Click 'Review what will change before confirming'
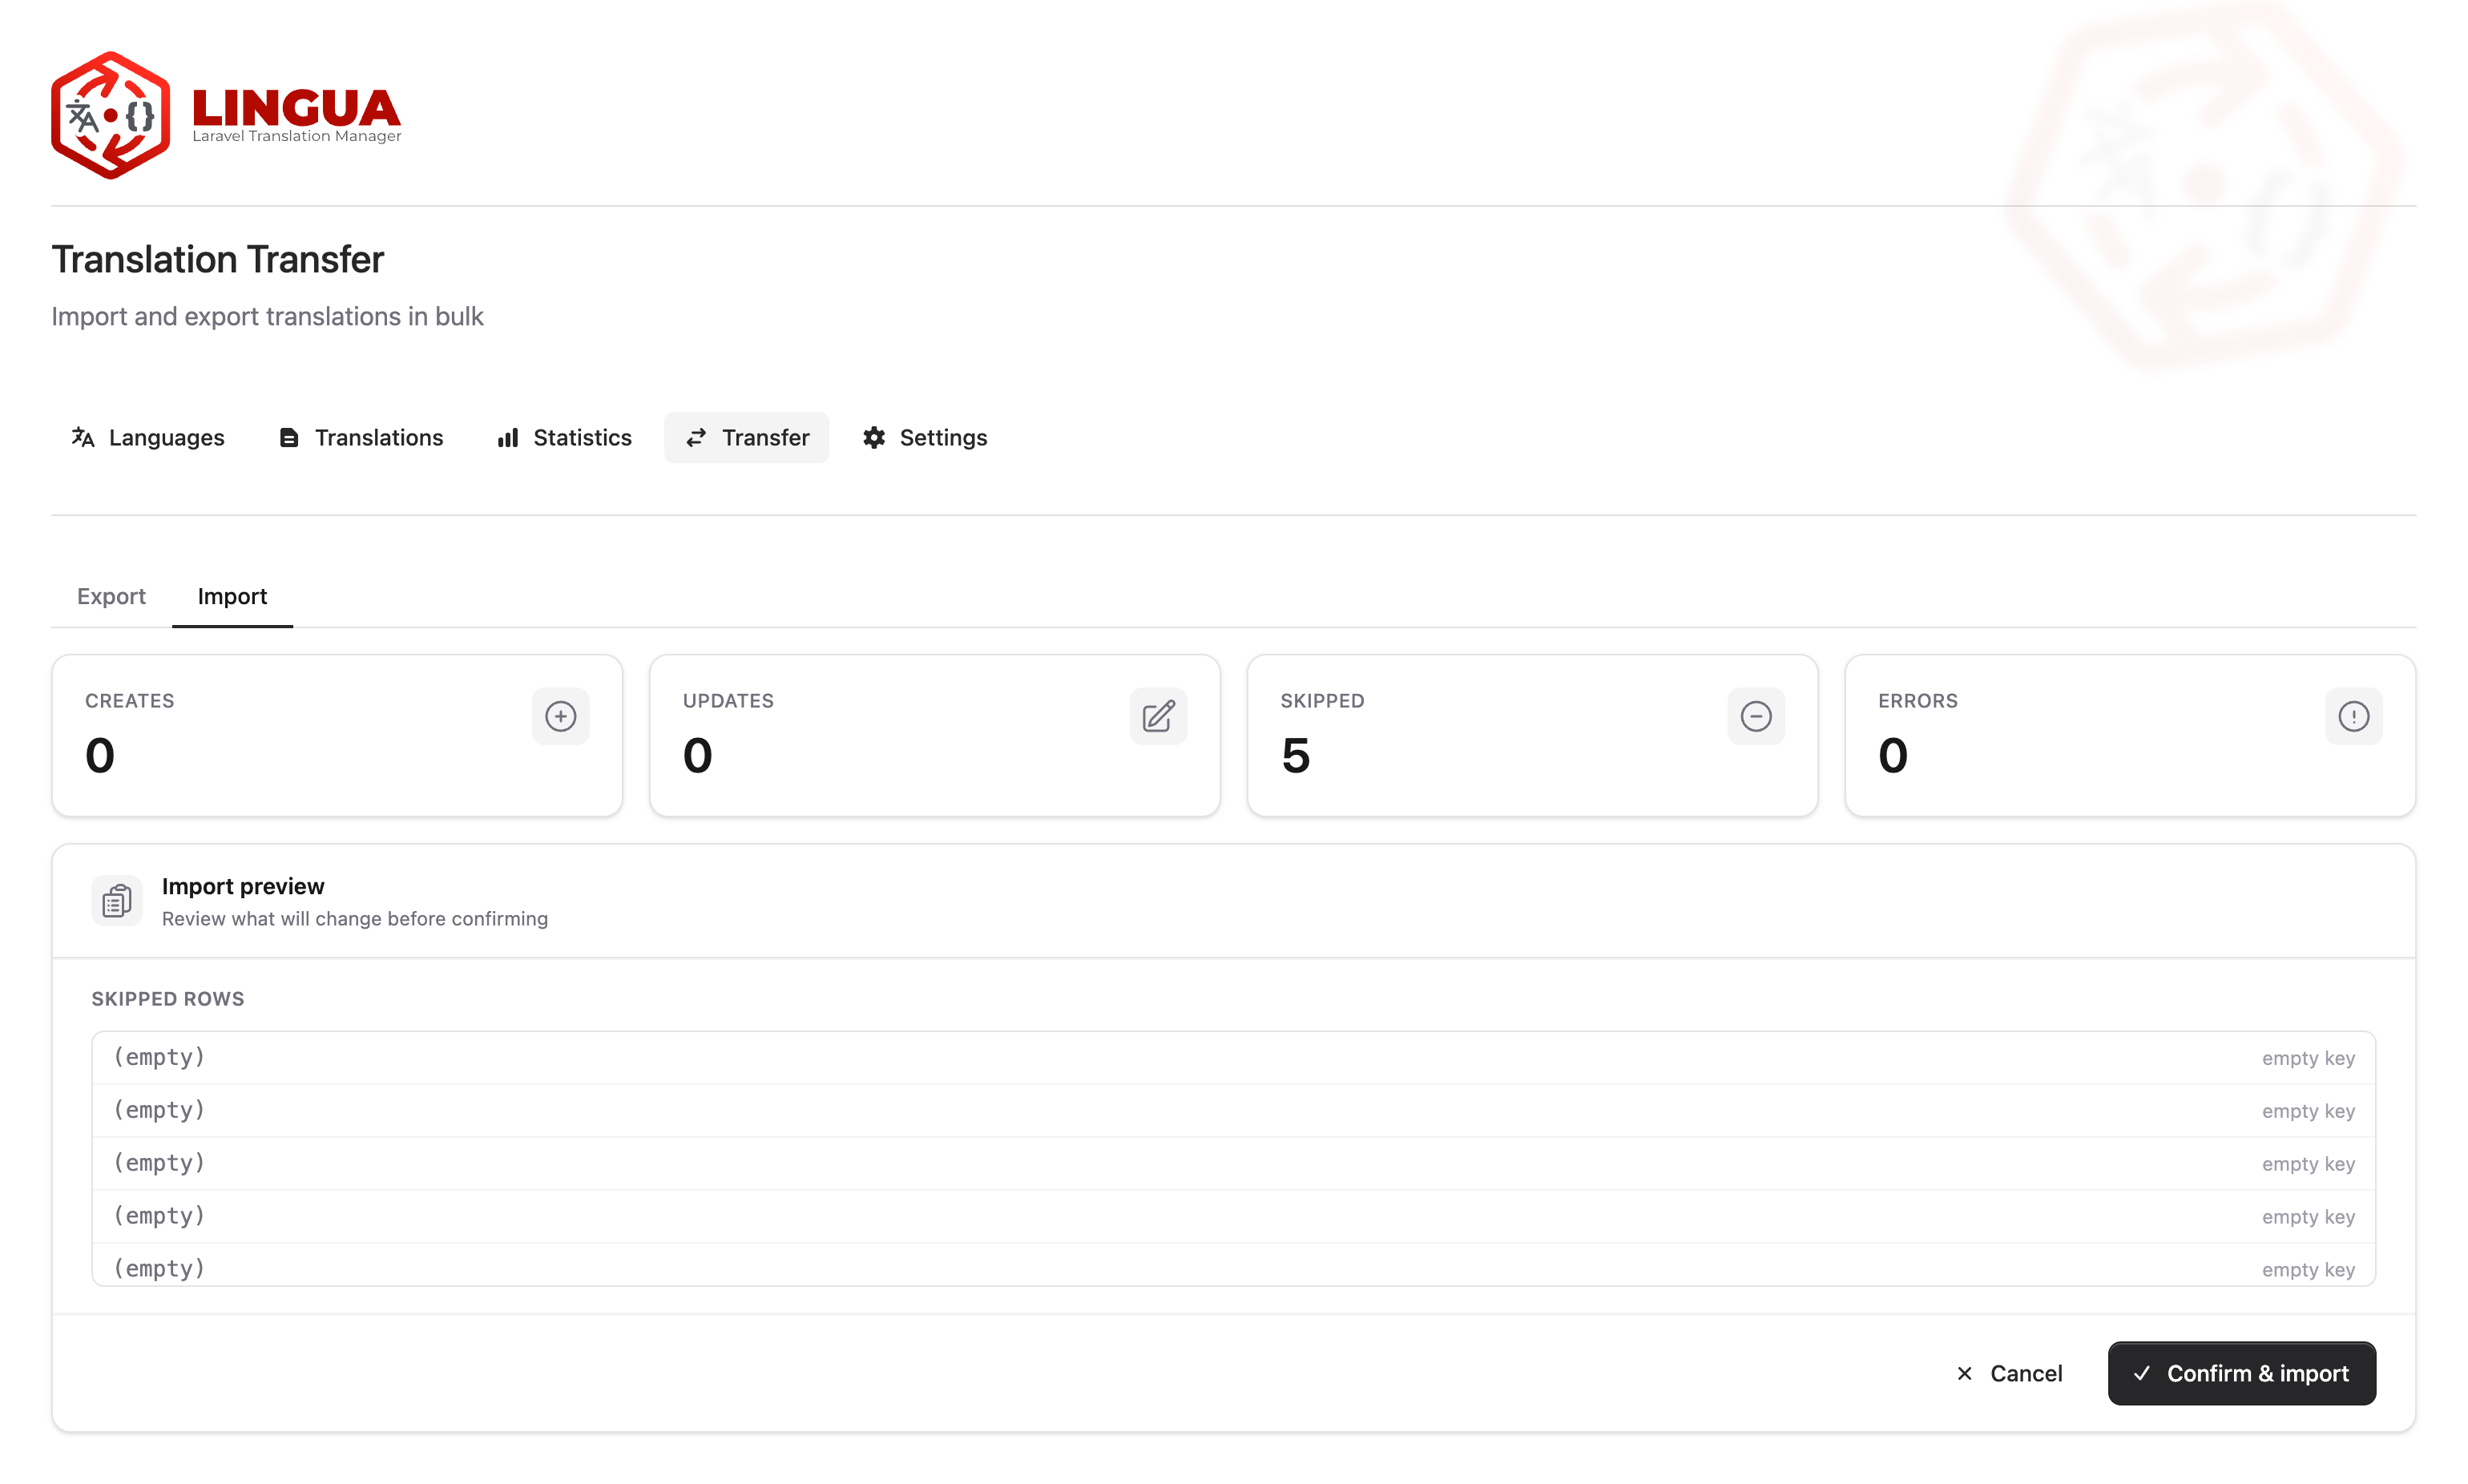Image resolution: width=2468 pixels, height=1484 pixels. [355, 919]
